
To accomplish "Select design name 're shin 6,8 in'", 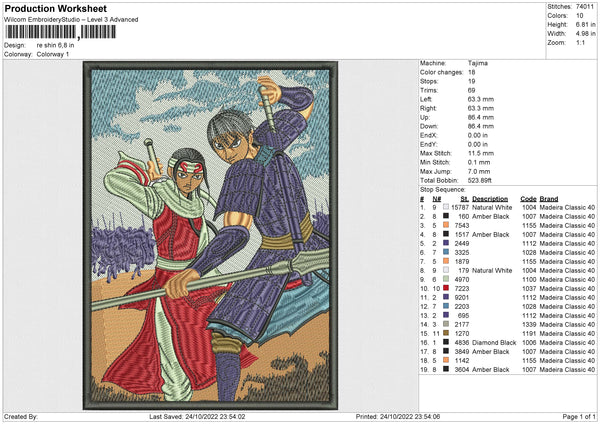I will (55, 45).
